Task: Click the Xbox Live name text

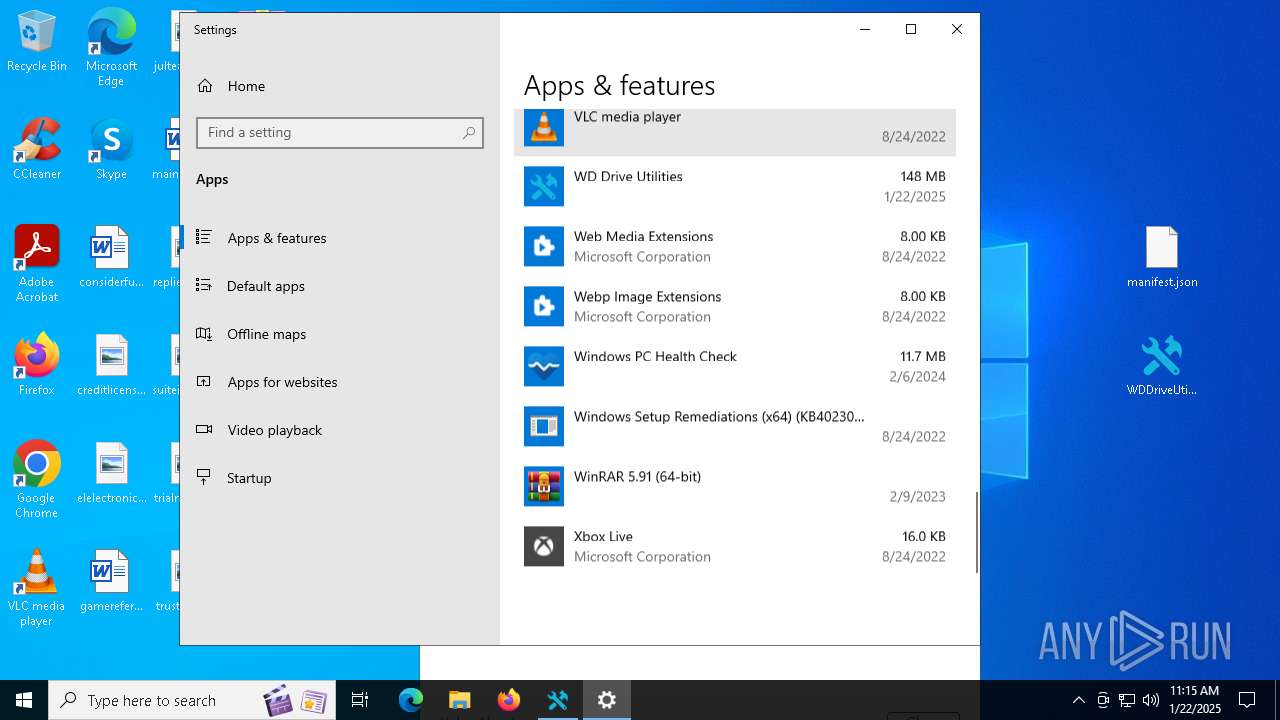Action: 603,536
